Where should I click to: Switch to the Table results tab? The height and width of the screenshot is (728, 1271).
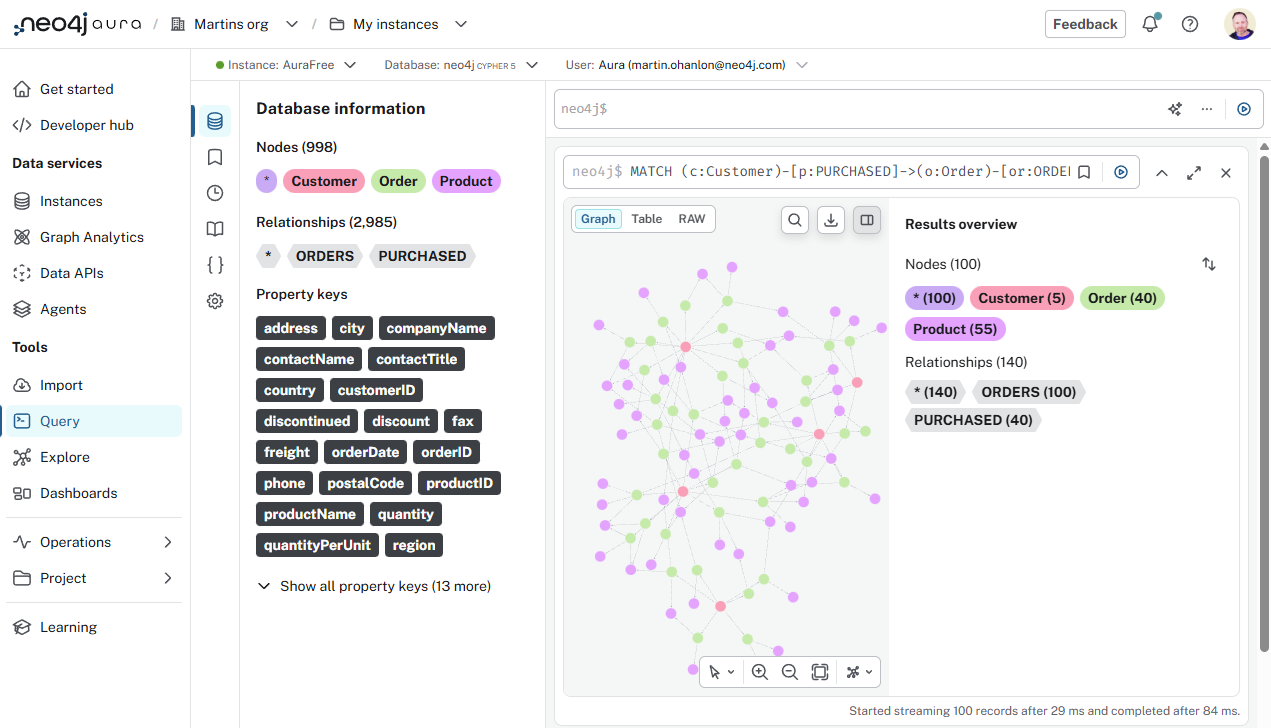coord(646,218)
